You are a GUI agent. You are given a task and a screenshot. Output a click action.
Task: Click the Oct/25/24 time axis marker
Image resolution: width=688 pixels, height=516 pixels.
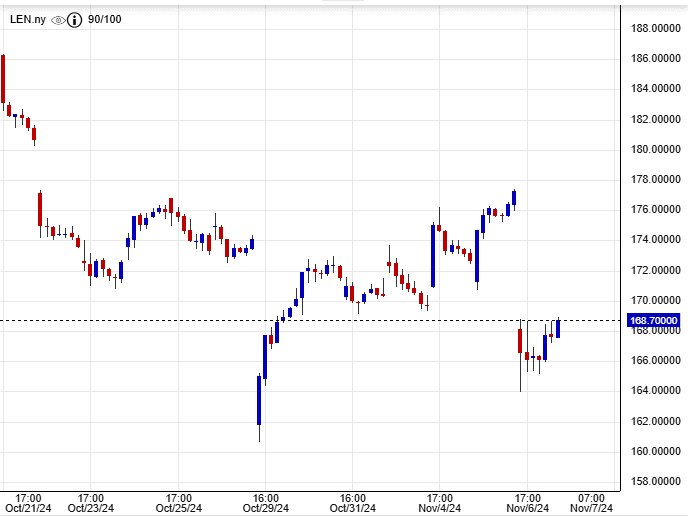pyautogui.click(x=178, y=508)
